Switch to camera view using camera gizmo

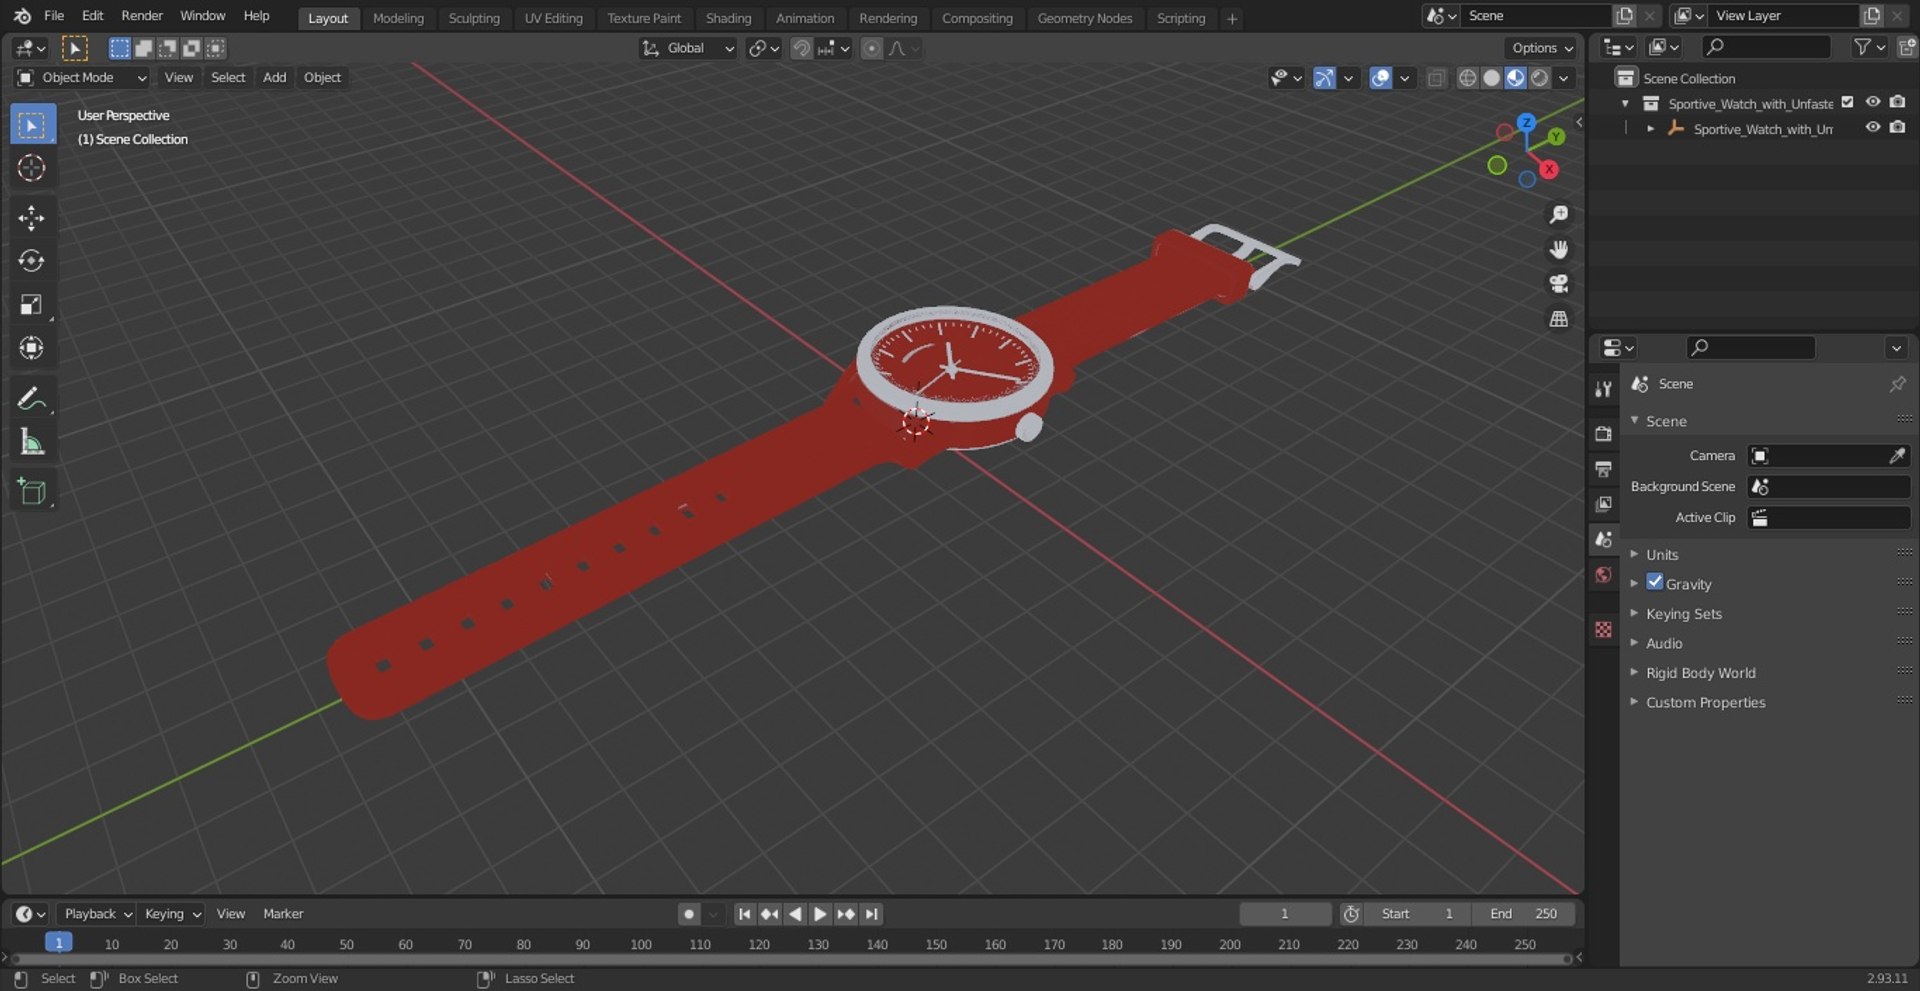coord(1558,284)
